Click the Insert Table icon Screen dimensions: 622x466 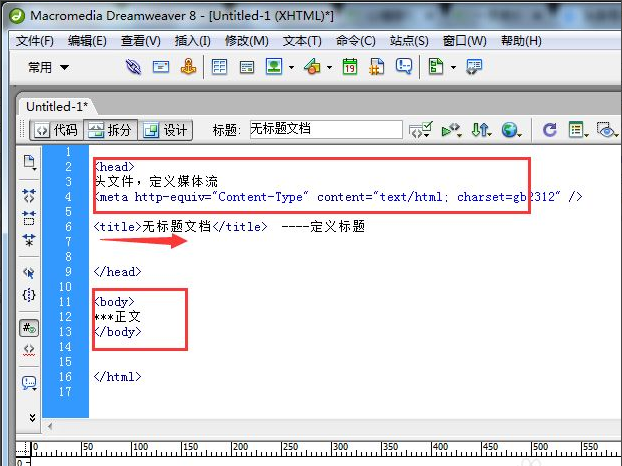point(219,67)
